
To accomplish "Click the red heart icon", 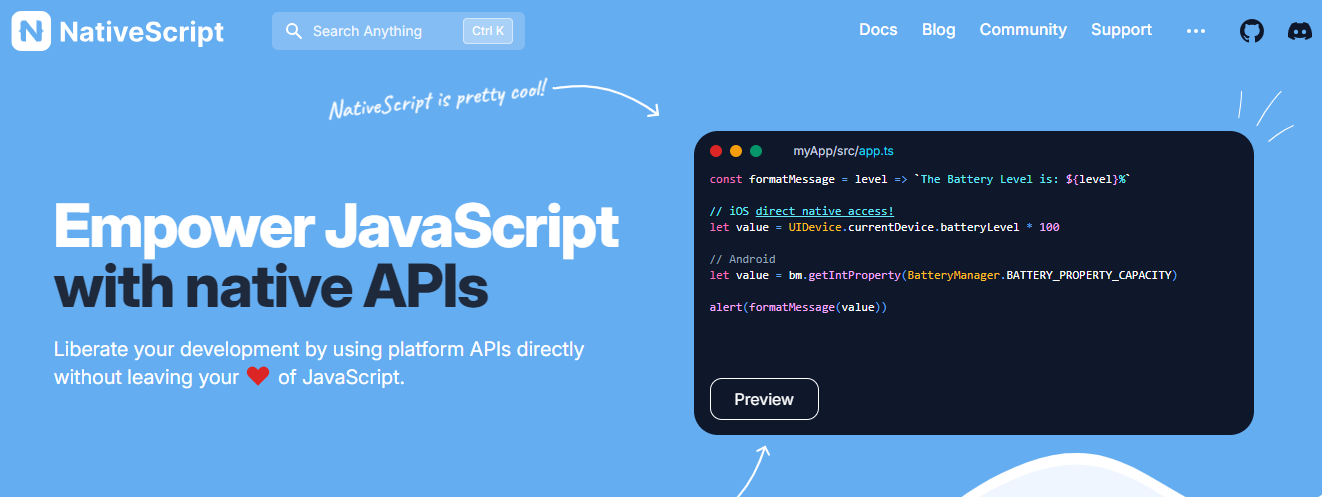I will (x=258, y=377).
